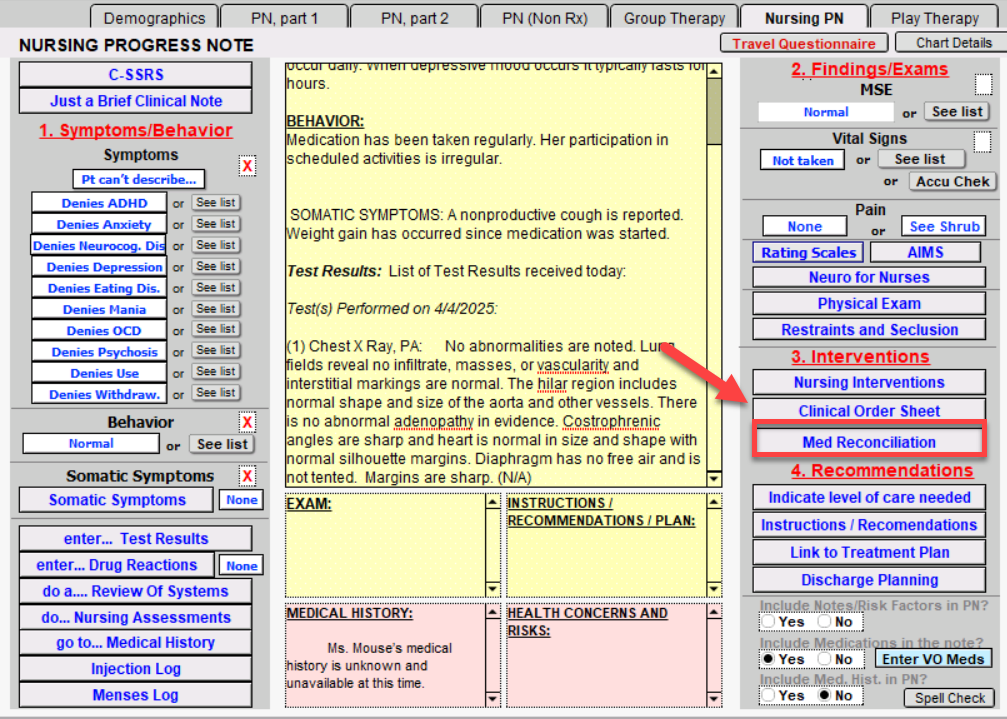
Task: Click scroll-up arrow in Health Concerns and Risks box
Action: [x=714, y=613]
